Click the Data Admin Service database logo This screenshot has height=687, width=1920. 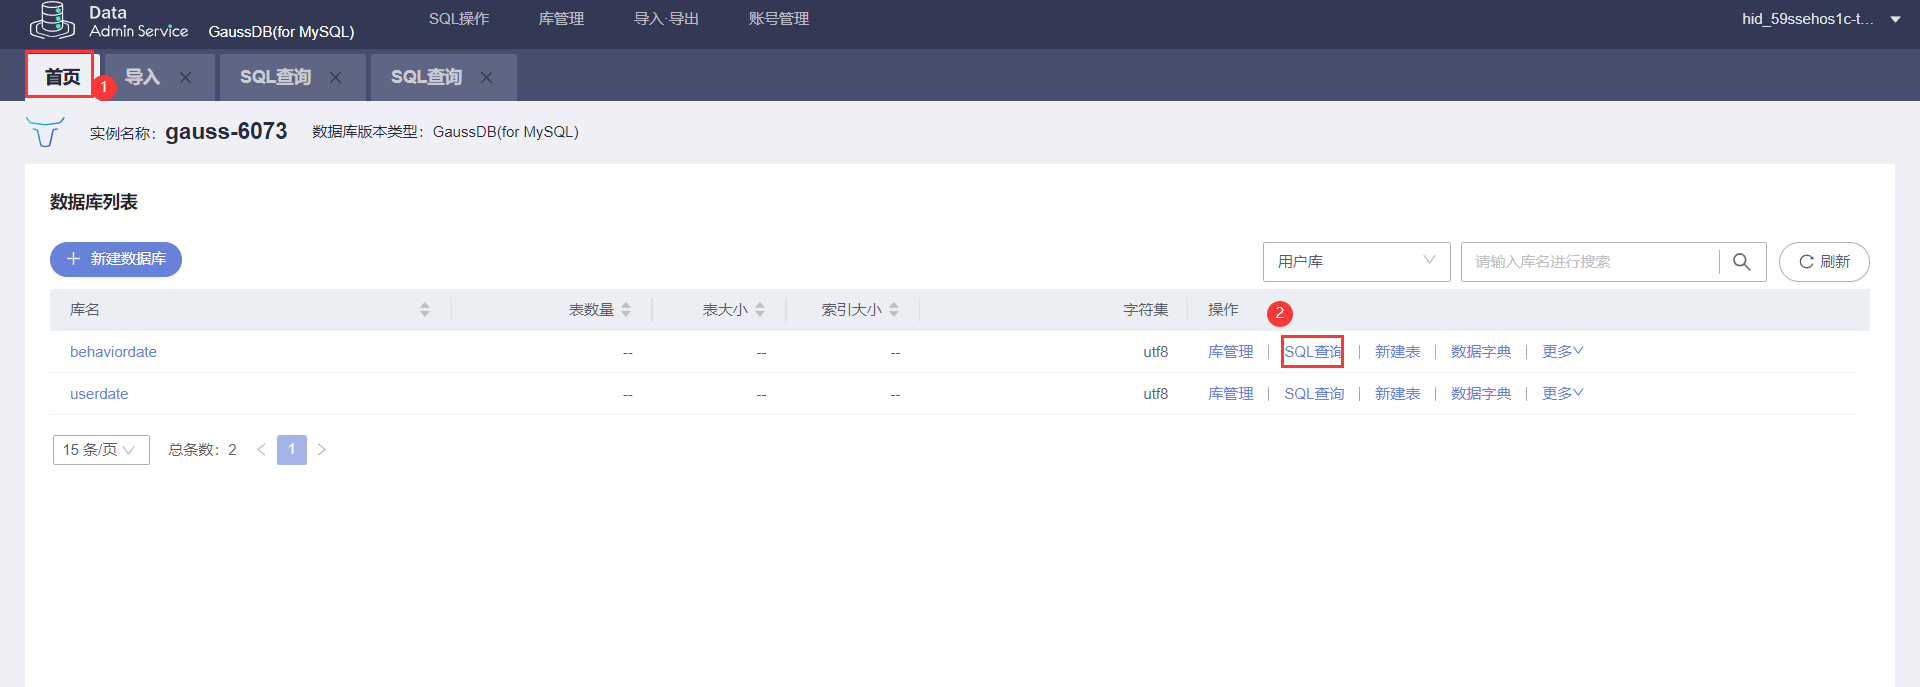click(x=51, y=21)
